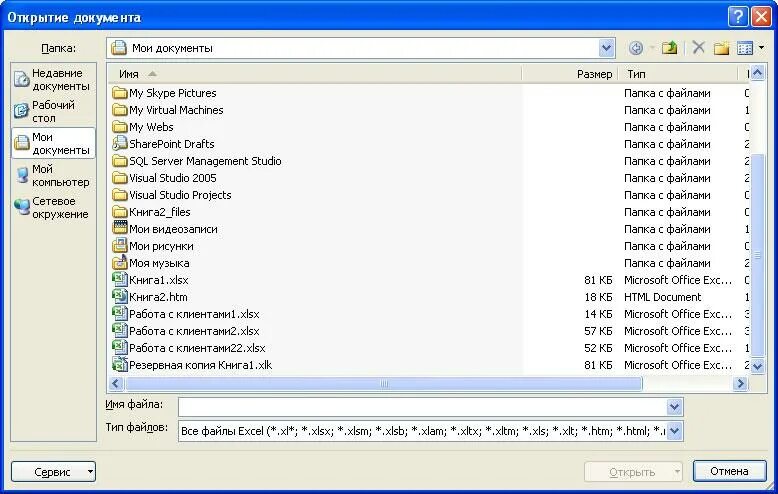778x494 pixels.
Task: Click the Тип файлов filter field
Action: [x=422, y=431]
